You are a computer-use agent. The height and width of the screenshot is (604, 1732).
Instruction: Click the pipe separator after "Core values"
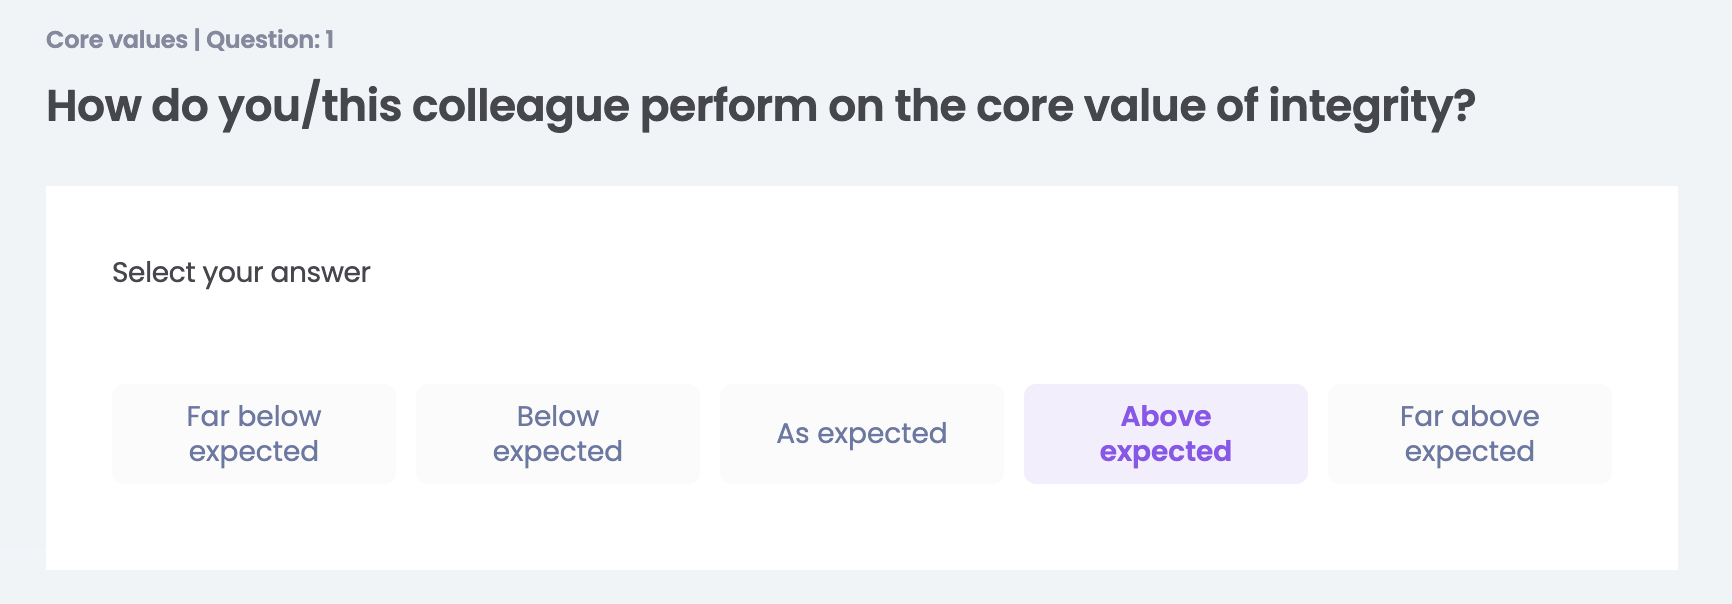click(x=197, y=40)
